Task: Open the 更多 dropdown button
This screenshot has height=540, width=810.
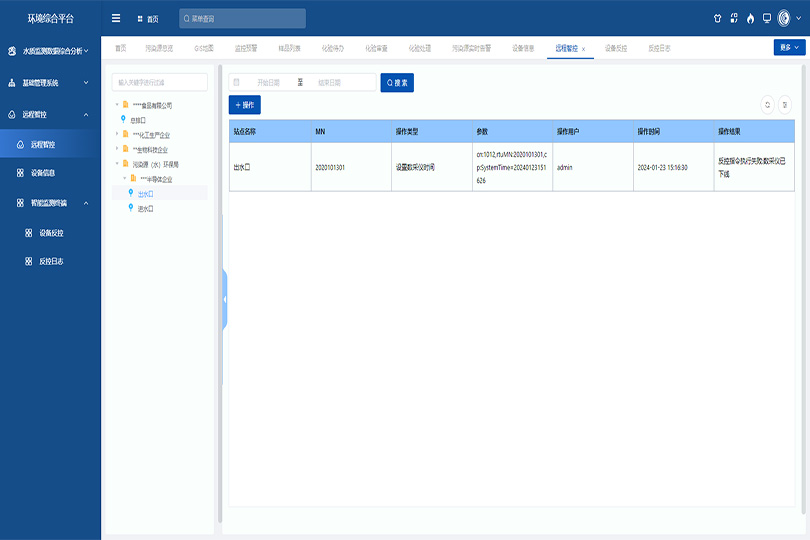Action: (788, 47)
